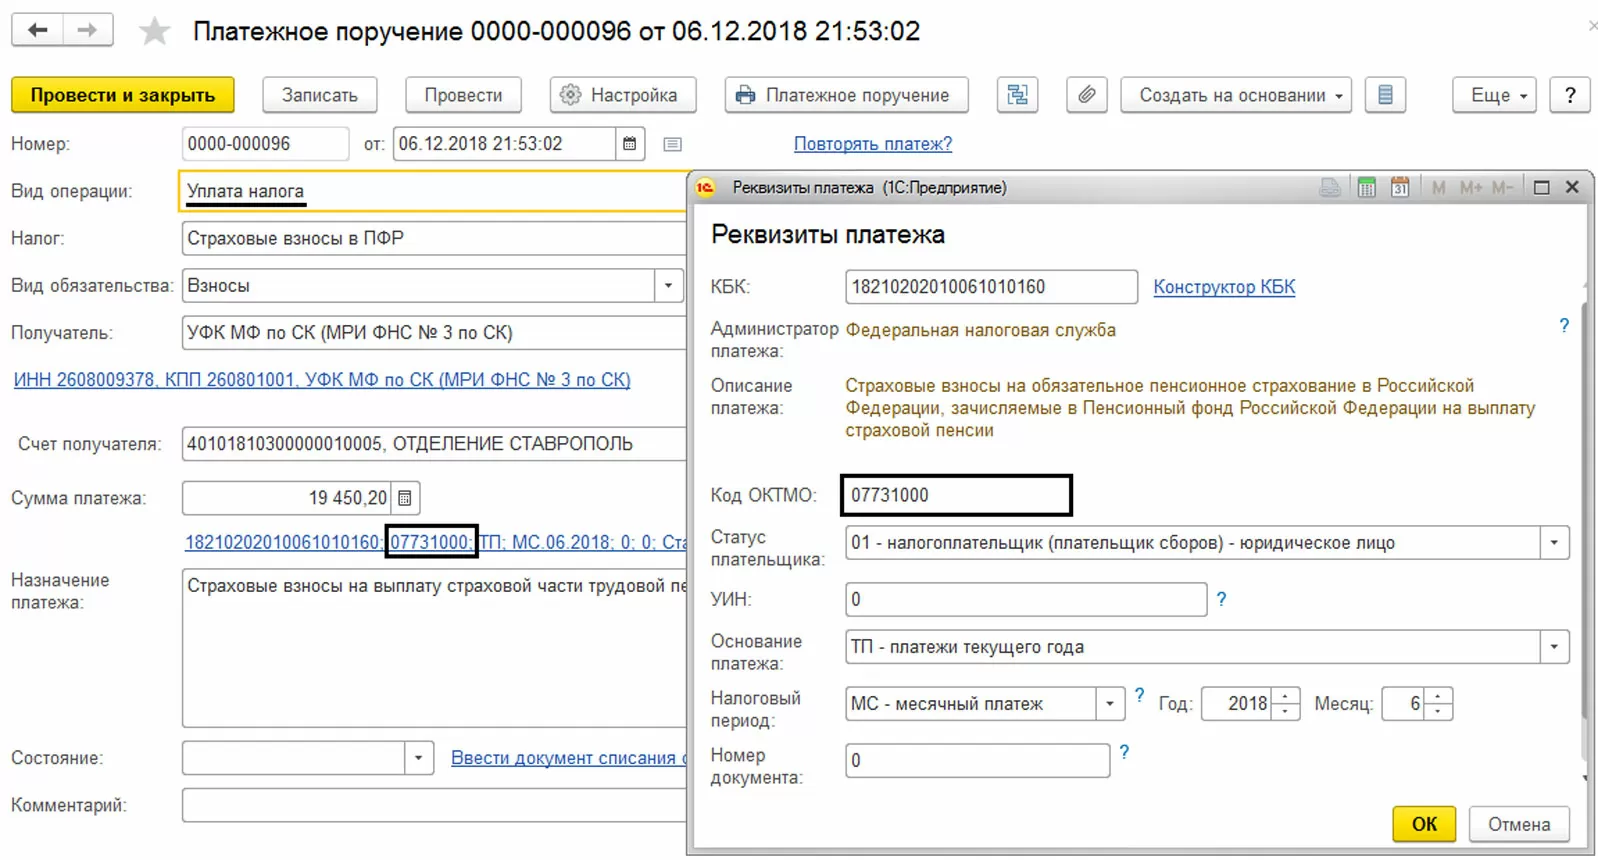This screenshot has width=1598, height=860.
Task: Go back with the left arrow button
Action: coord(38,30)
